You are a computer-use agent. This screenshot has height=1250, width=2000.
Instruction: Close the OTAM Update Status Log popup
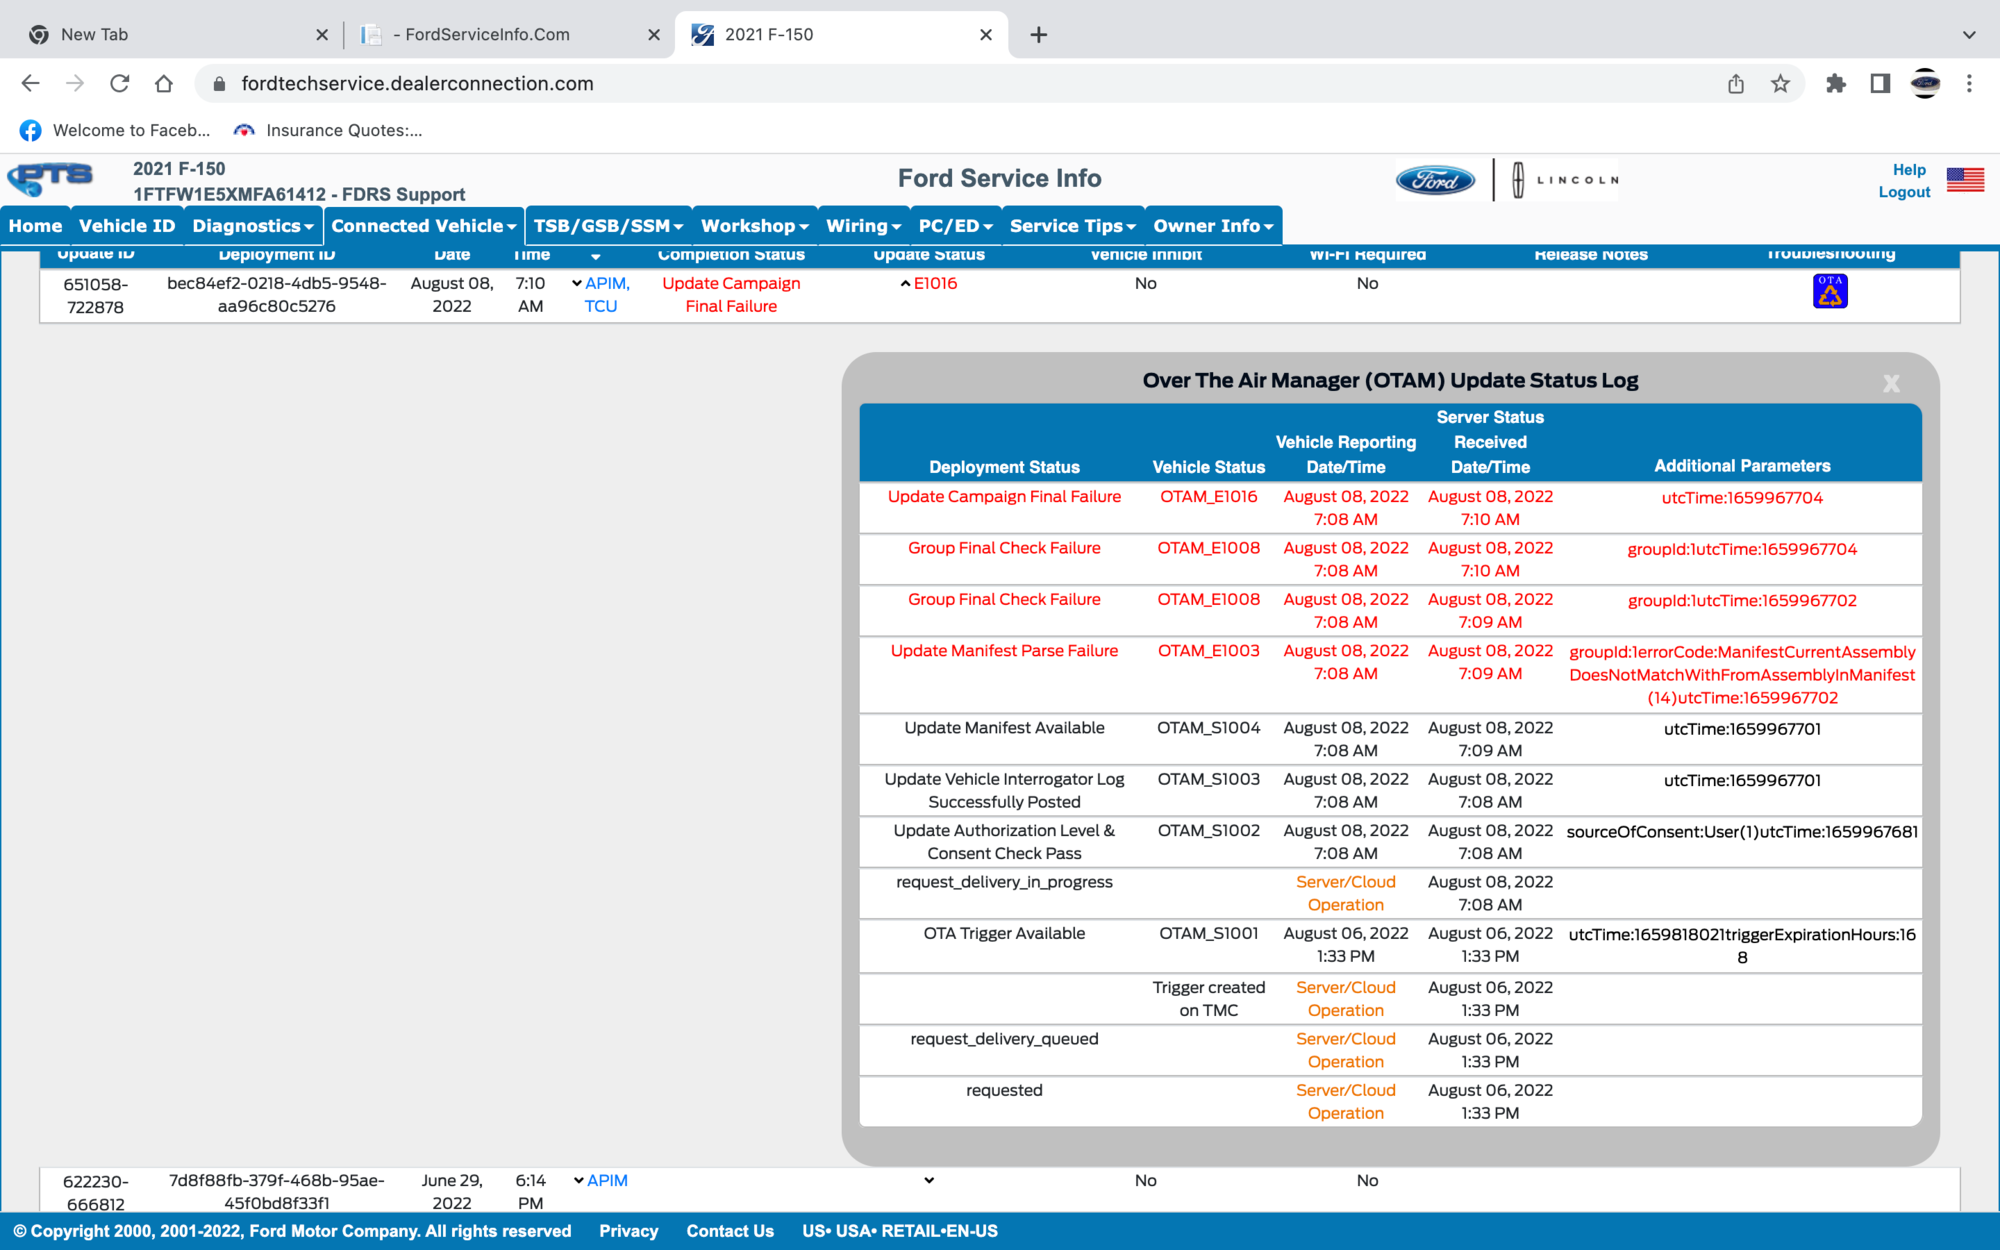[1891, 382]
